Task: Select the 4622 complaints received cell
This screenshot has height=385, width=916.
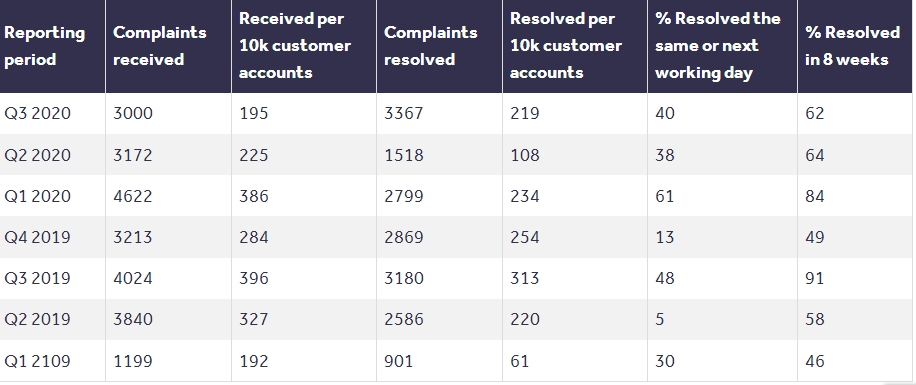Action: point(133,196)
